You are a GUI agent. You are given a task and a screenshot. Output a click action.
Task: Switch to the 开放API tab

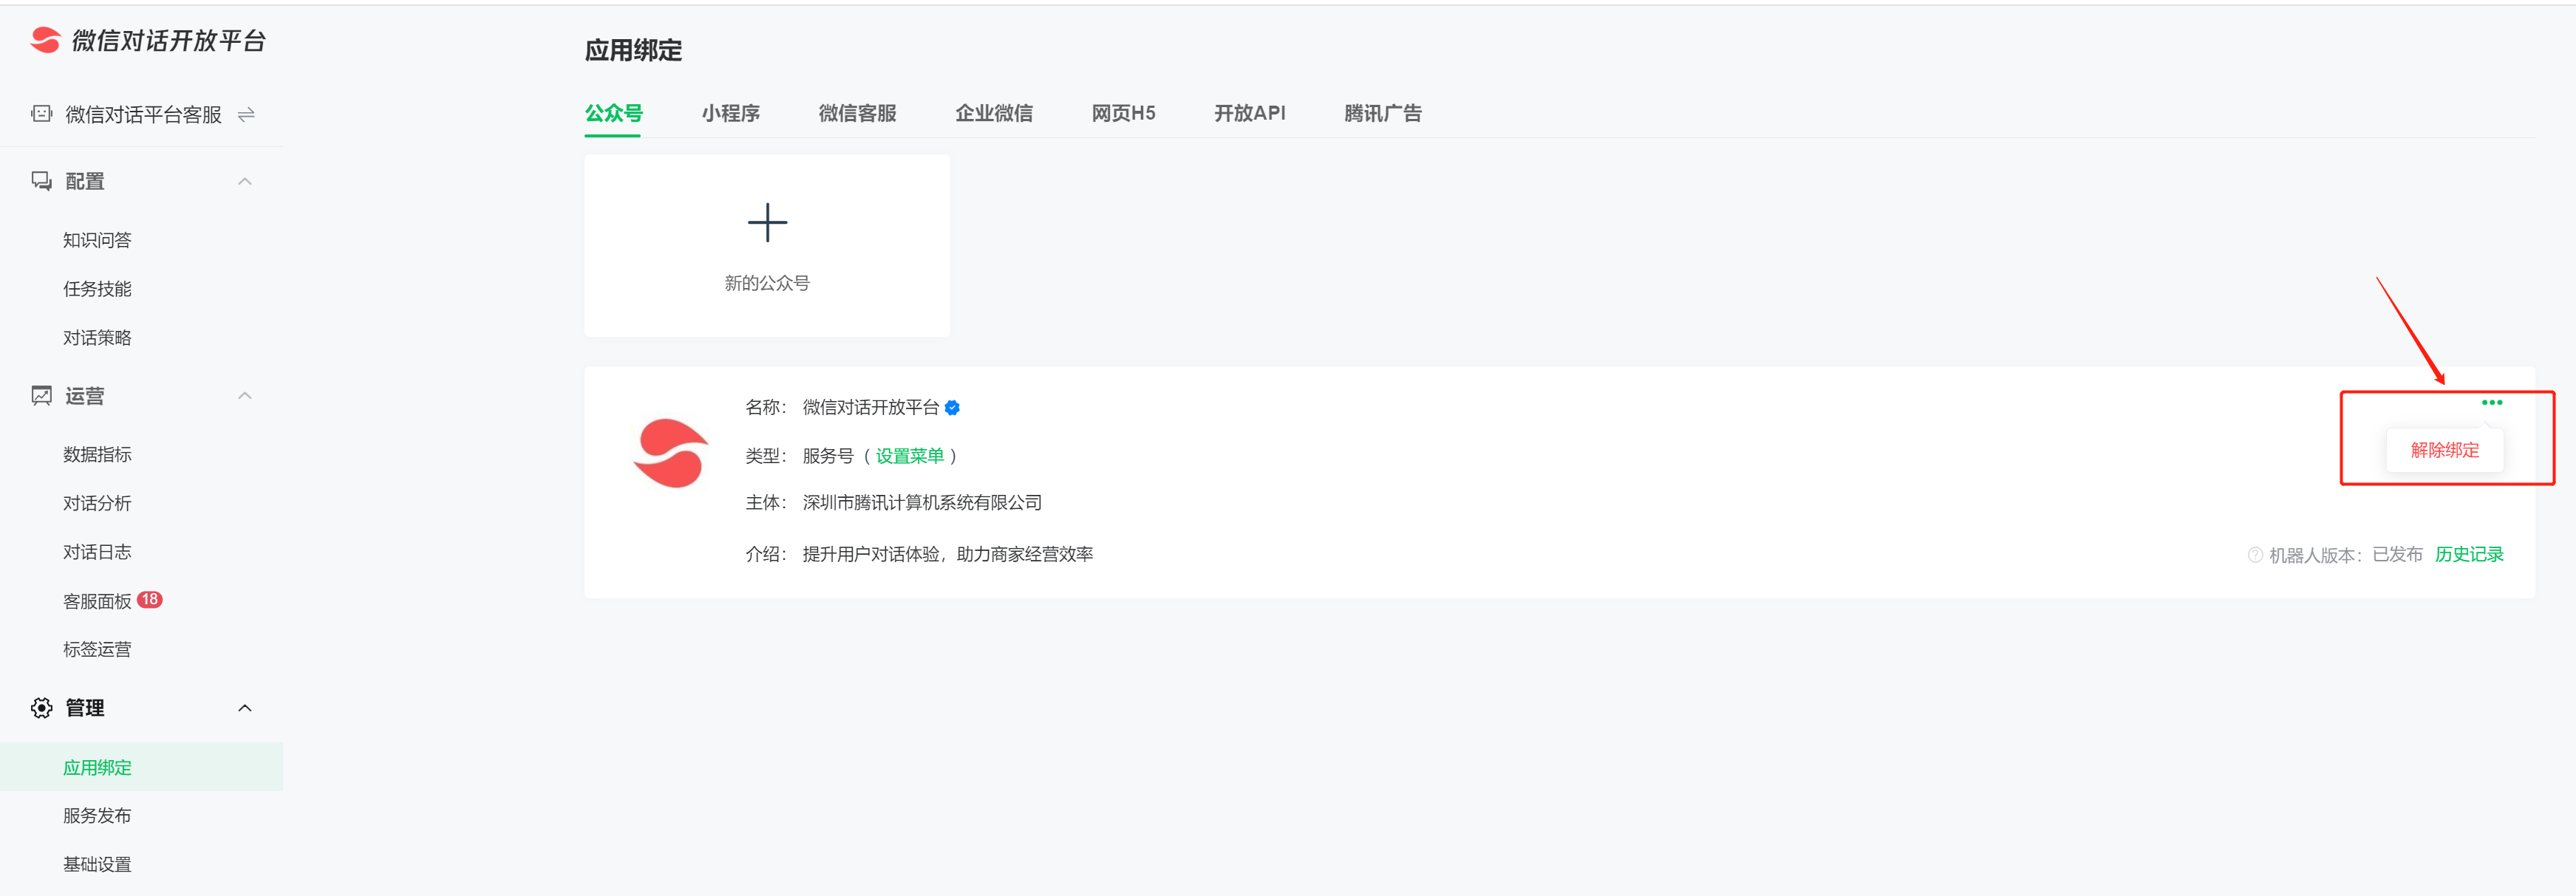(x=1250, y=113)
